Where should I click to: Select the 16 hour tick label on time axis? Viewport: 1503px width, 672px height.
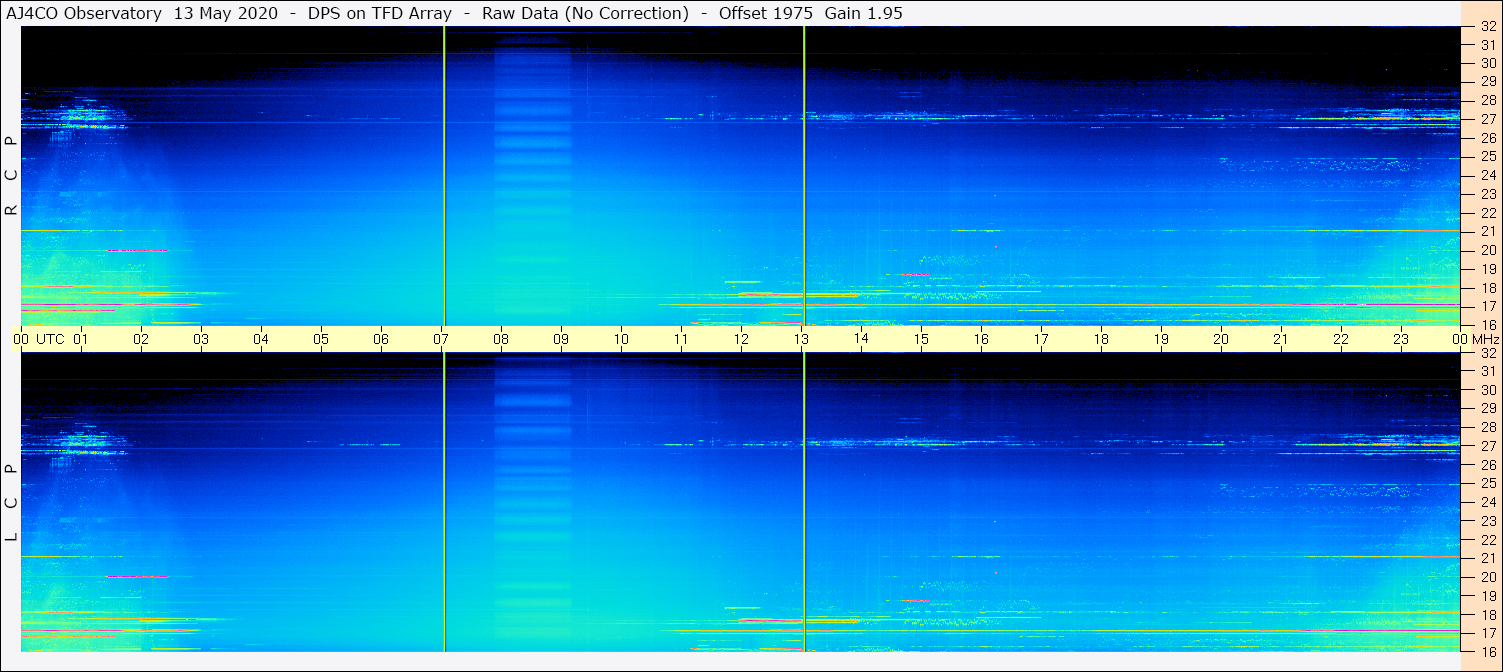coord(981,339)
